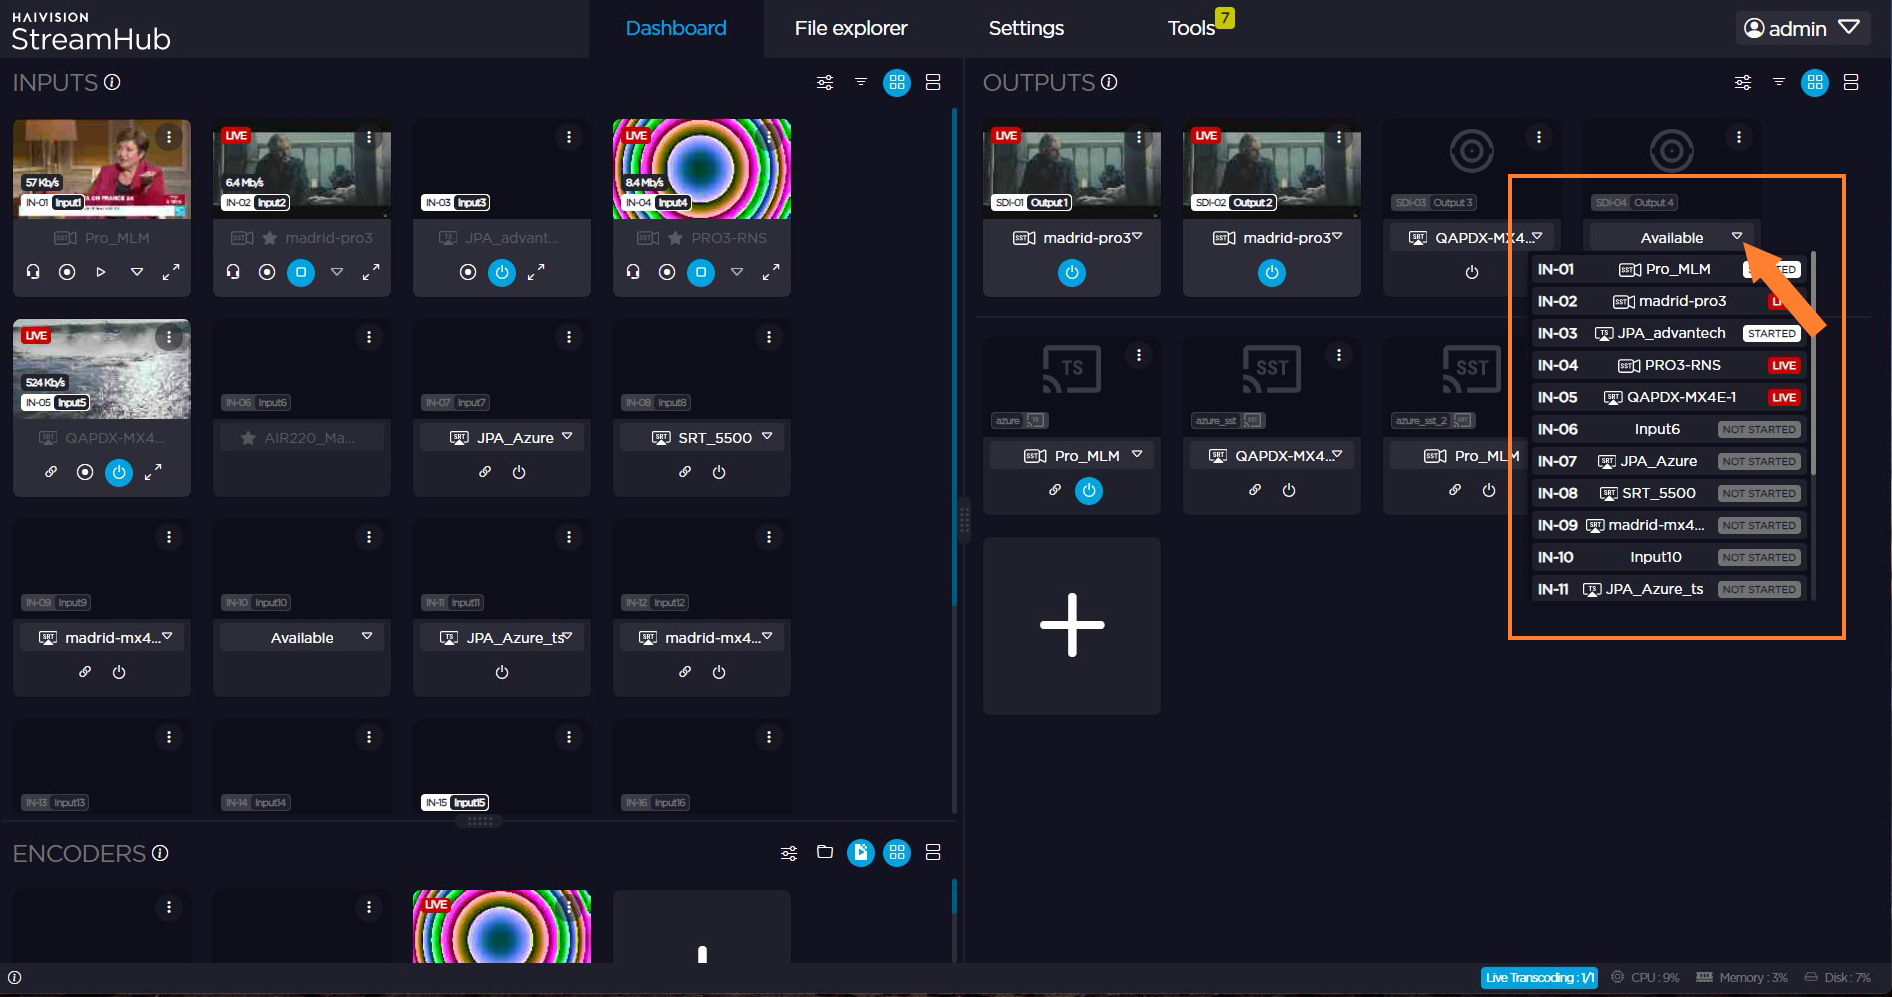
Task: Open three-dot menu on input IN-03
Action: point(569,137)
